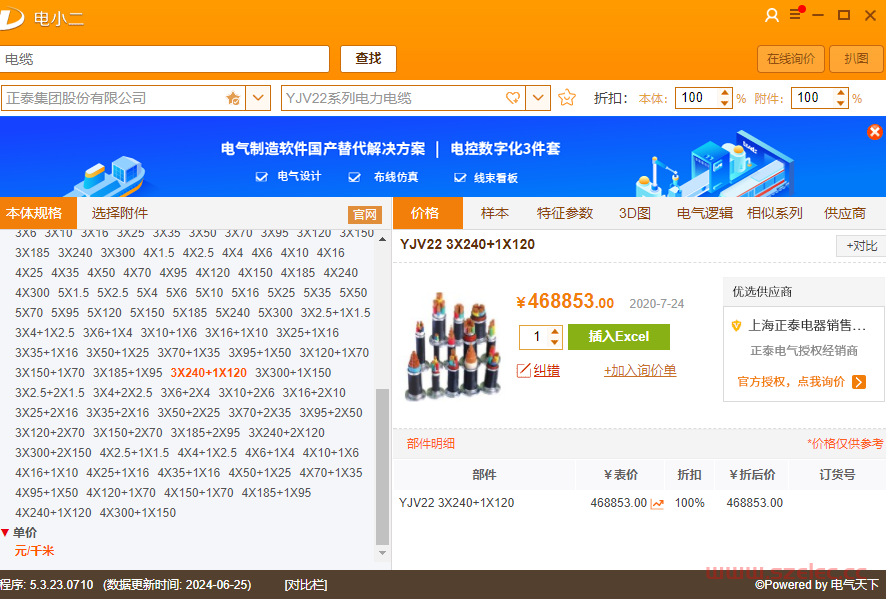Click the heart icon in series field

click(513, 98)
